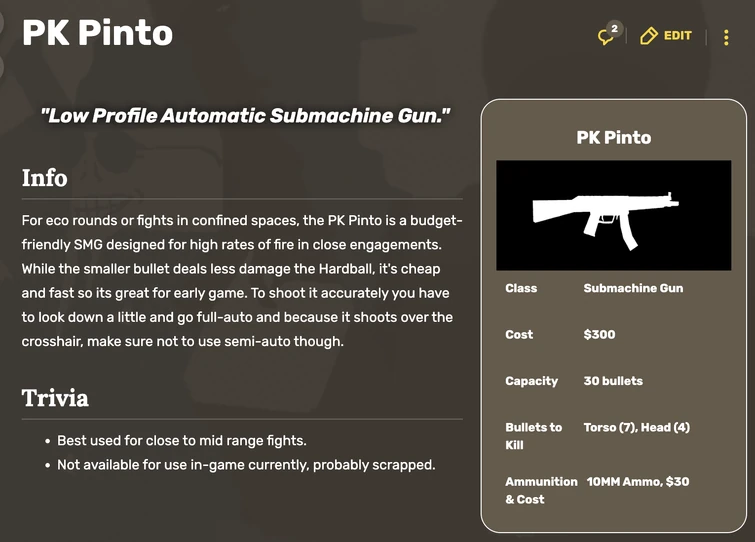Click the first trivia bullet about range
This screenshot has width=755, height=542.
181,441
